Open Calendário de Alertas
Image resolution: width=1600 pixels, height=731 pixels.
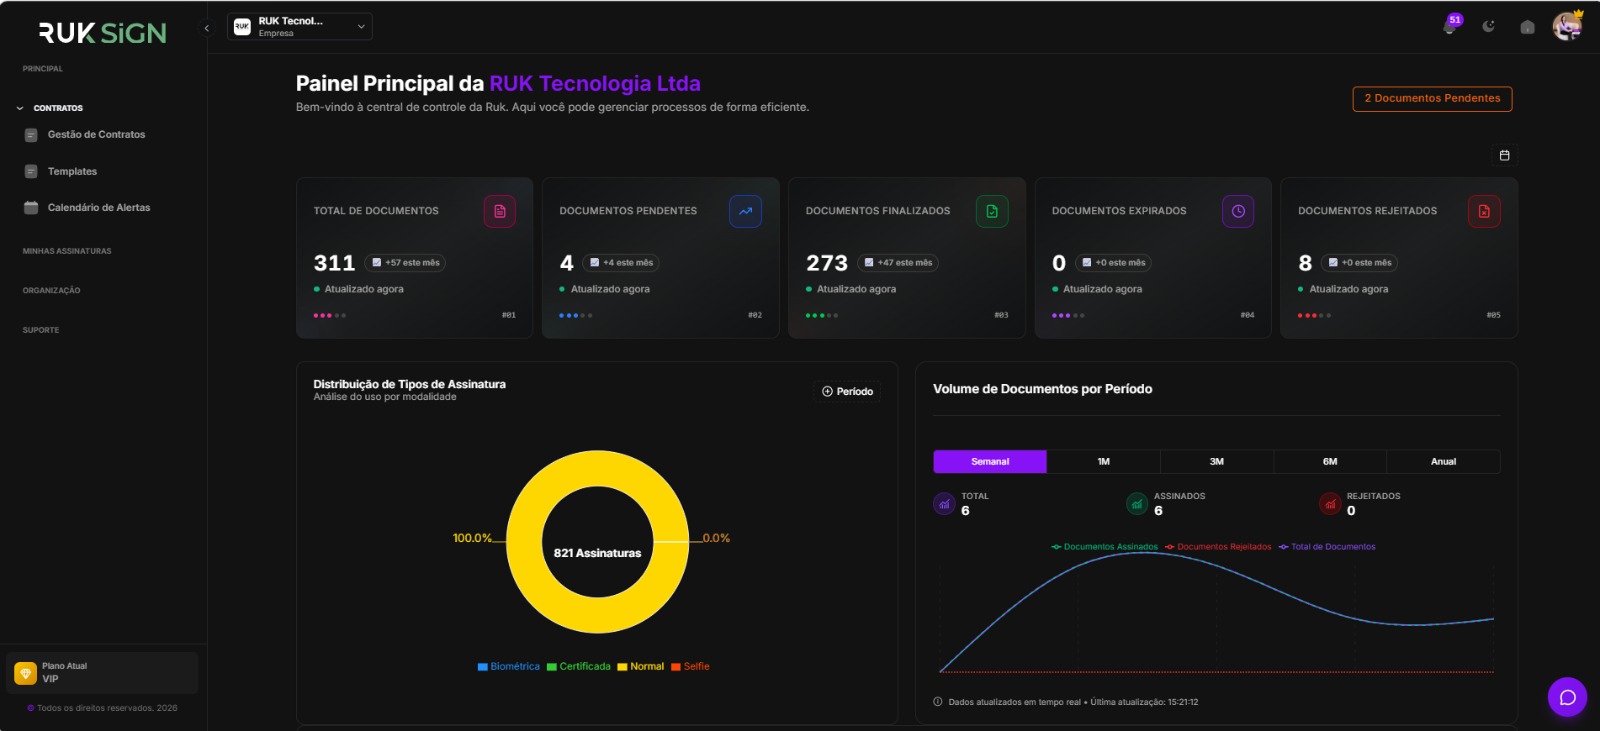coord(99,208)
